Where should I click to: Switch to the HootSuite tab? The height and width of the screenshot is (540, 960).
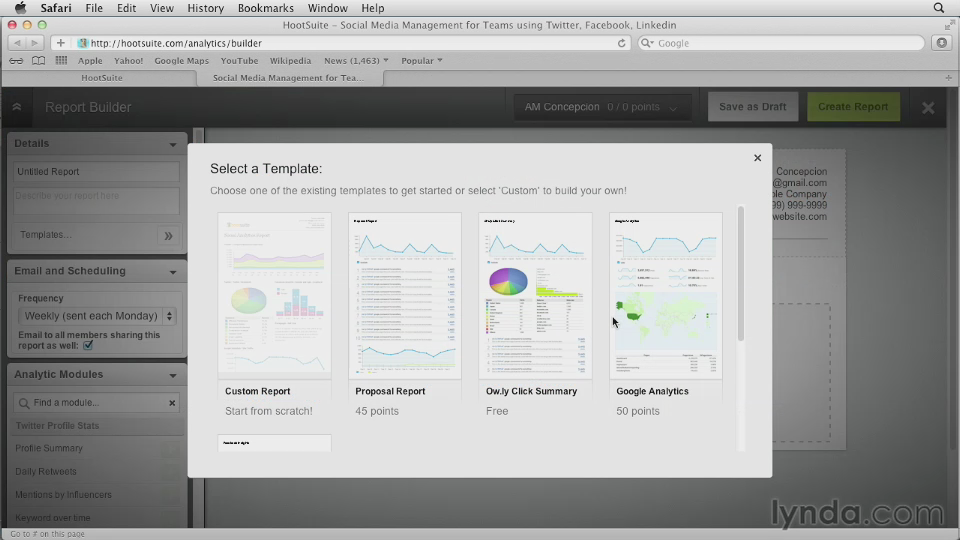102,77
